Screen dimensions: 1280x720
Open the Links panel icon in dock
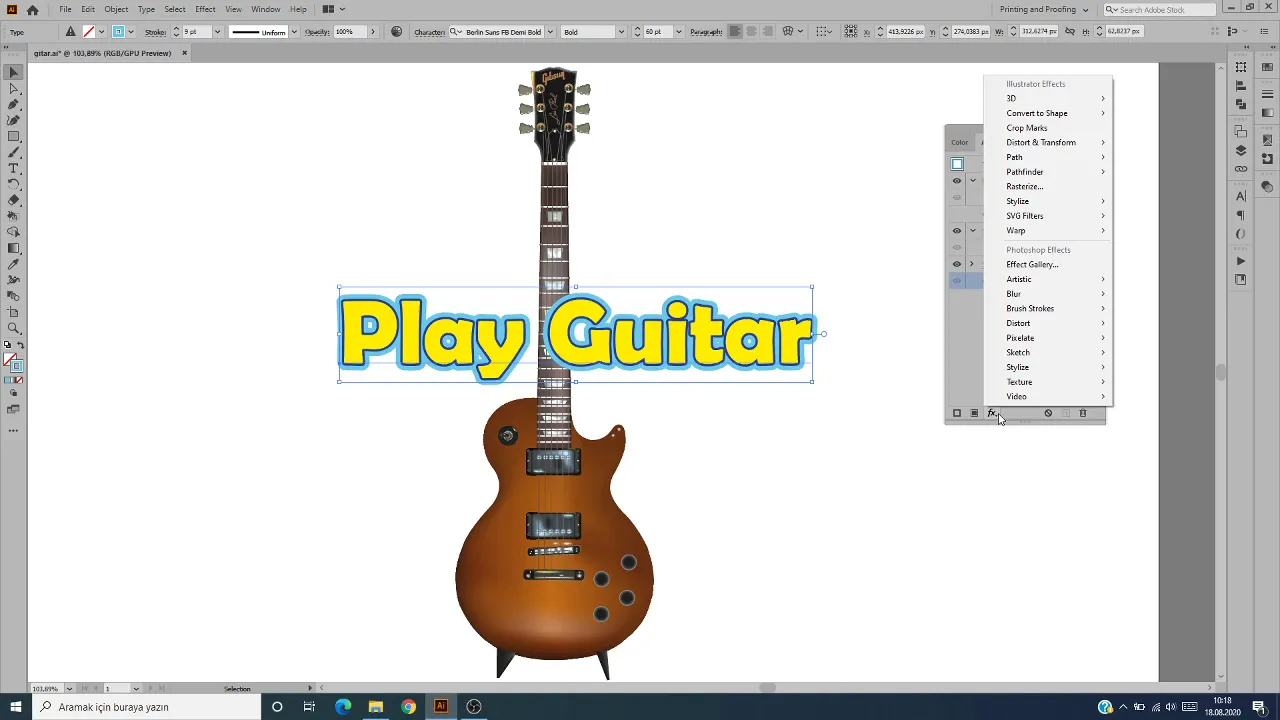(1241, 168)
